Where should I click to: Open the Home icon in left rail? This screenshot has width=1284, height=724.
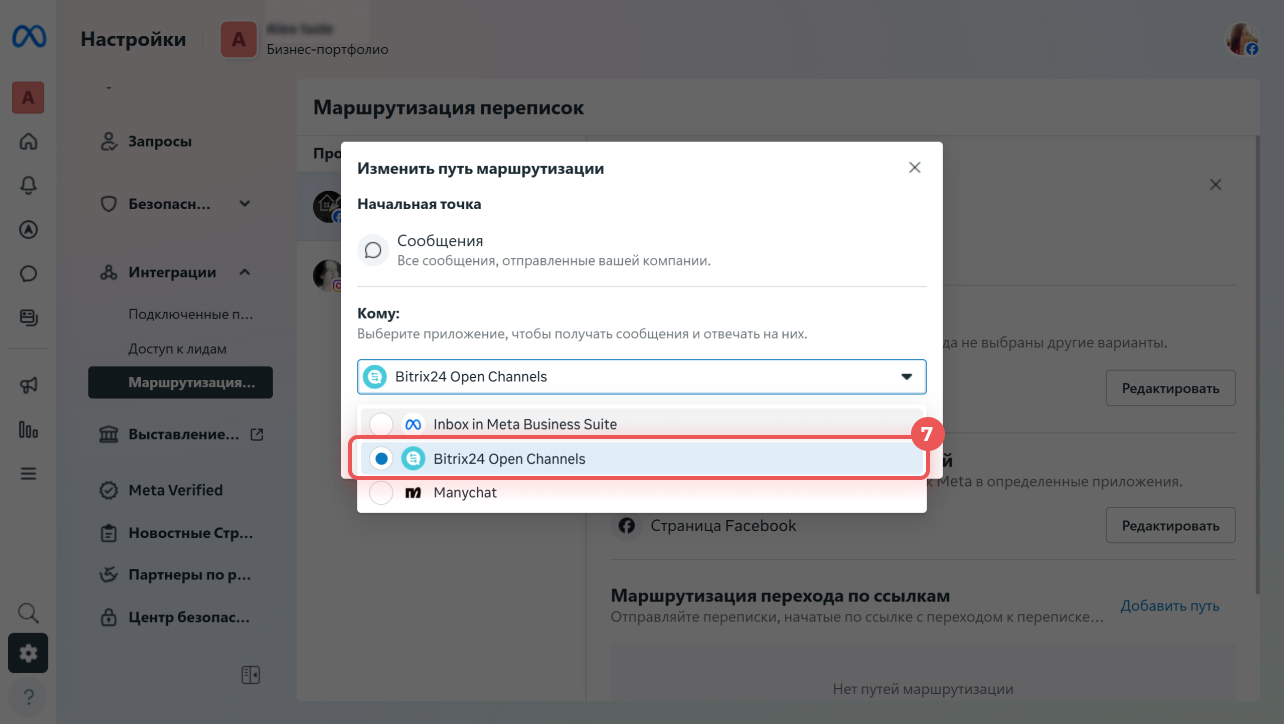pyautogui.click(x=28, y=141)
